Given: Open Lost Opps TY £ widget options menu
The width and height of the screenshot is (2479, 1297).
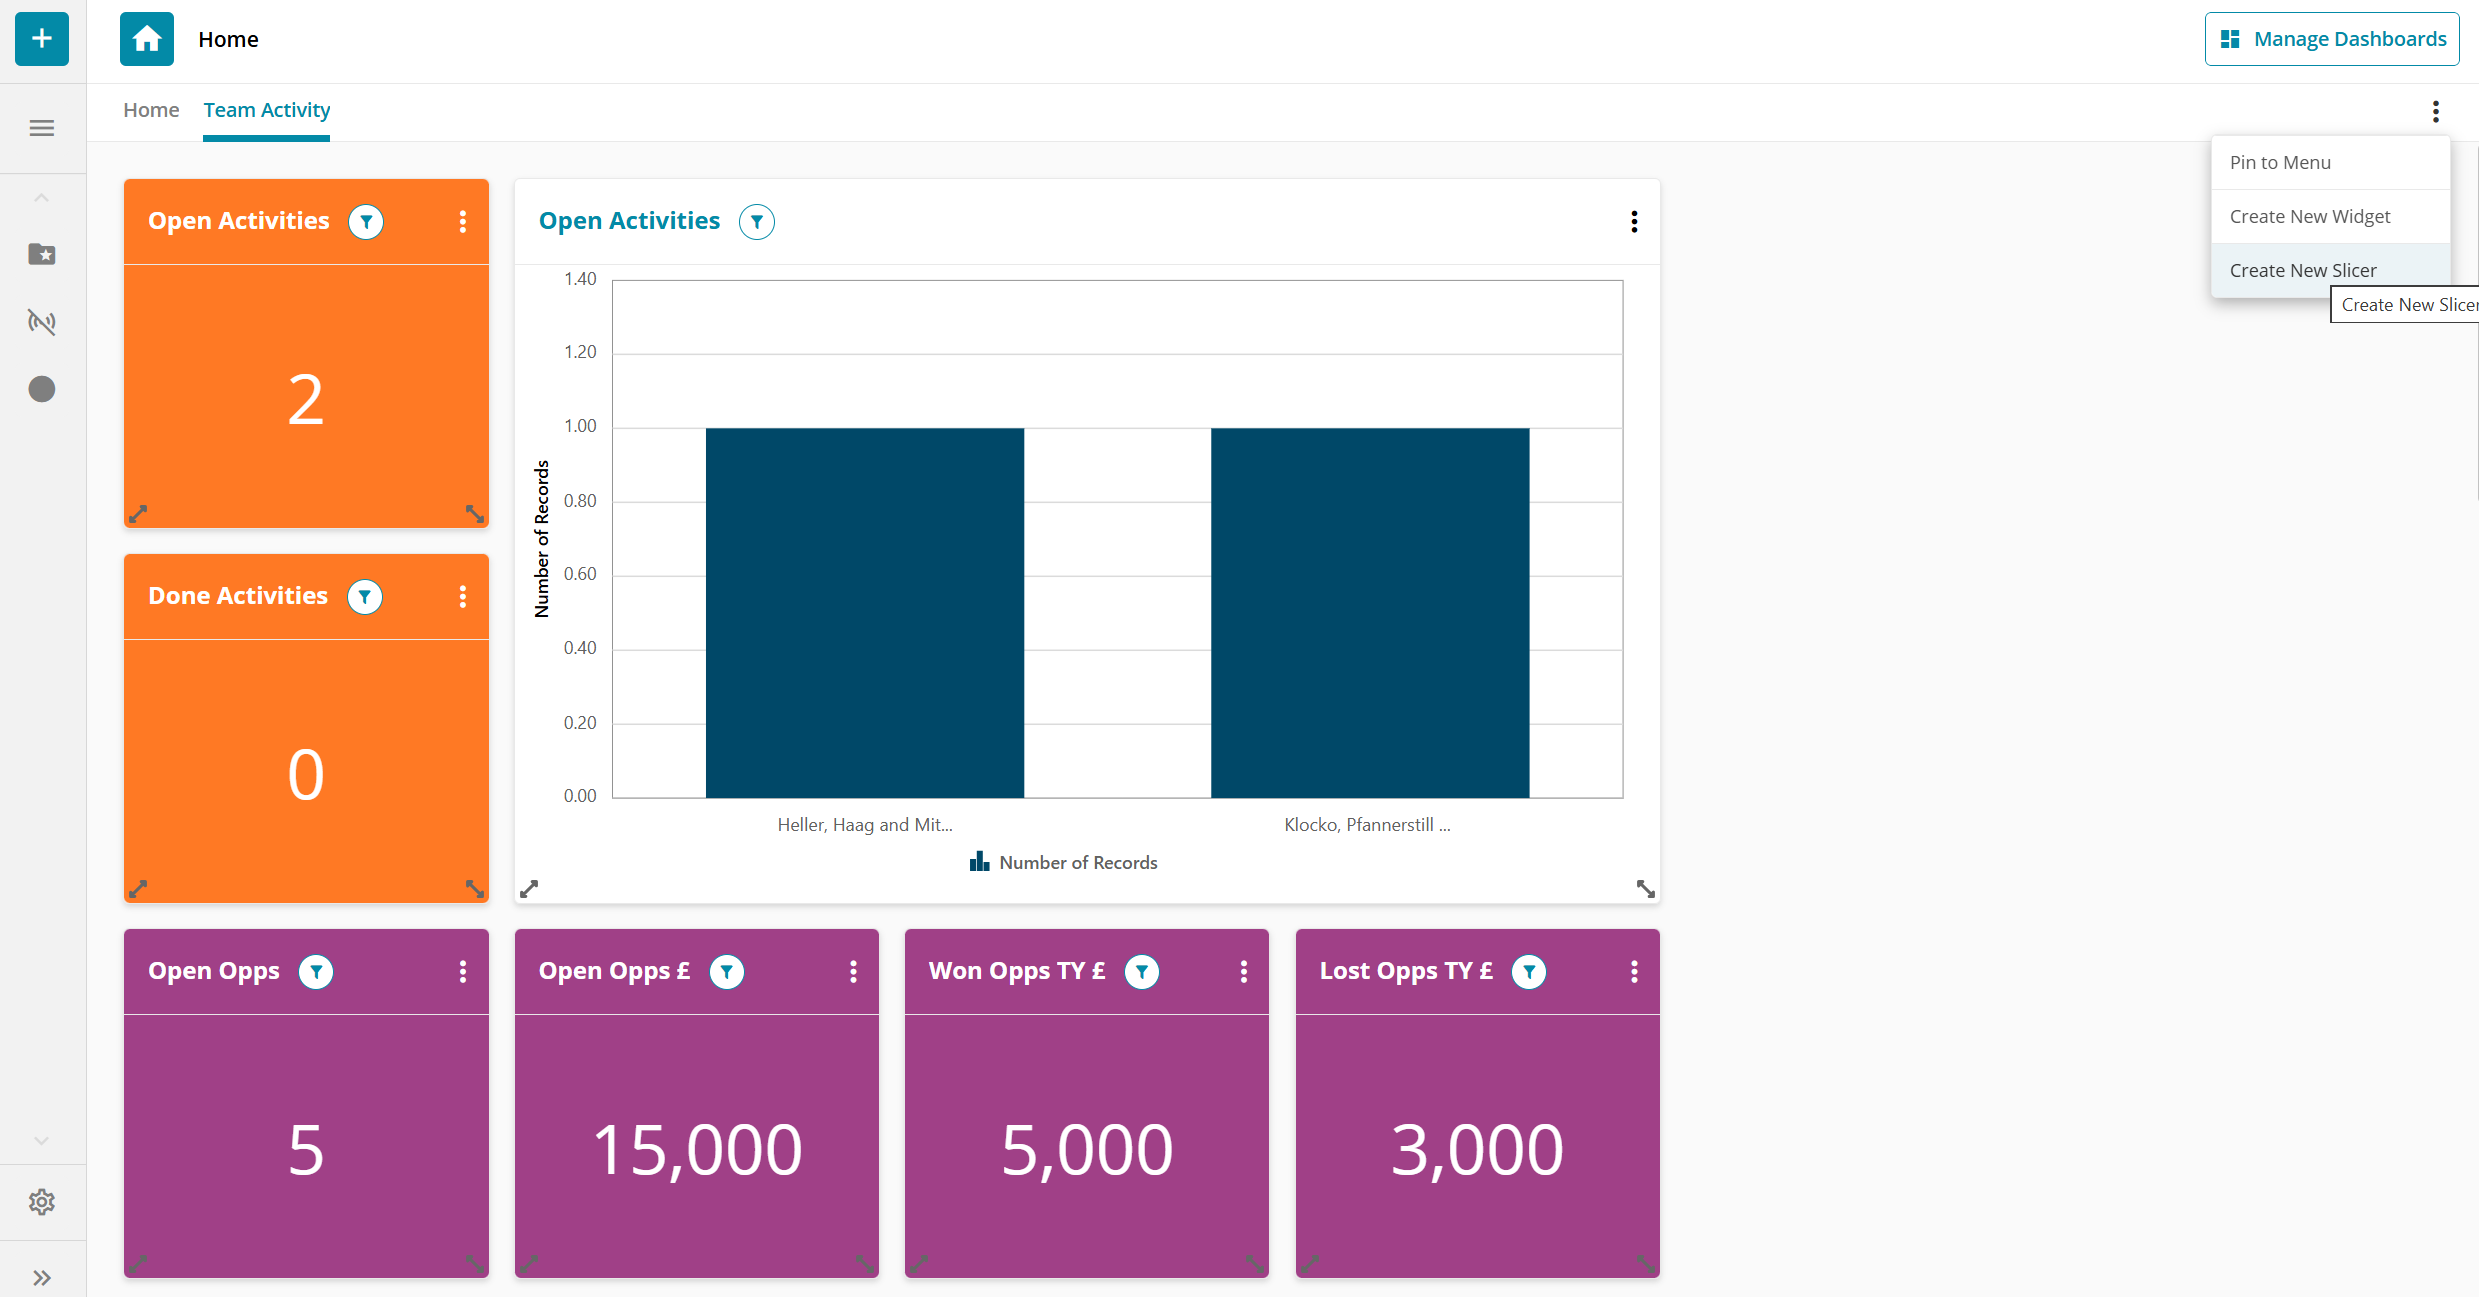Looking at the screenshot, I should point(1634,971).
